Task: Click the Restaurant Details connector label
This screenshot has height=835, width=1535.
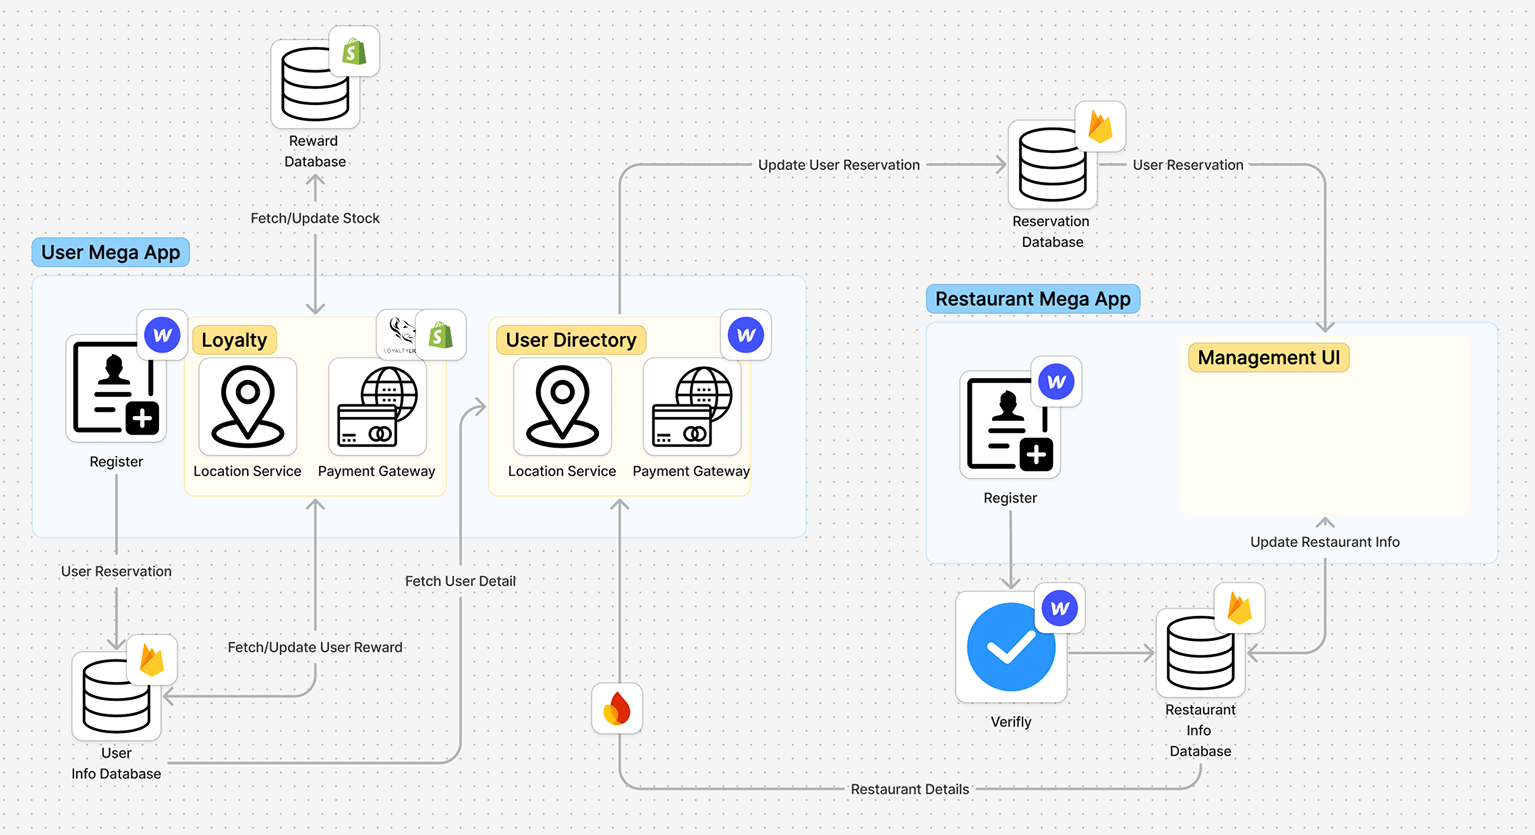Action: point(909,789)
